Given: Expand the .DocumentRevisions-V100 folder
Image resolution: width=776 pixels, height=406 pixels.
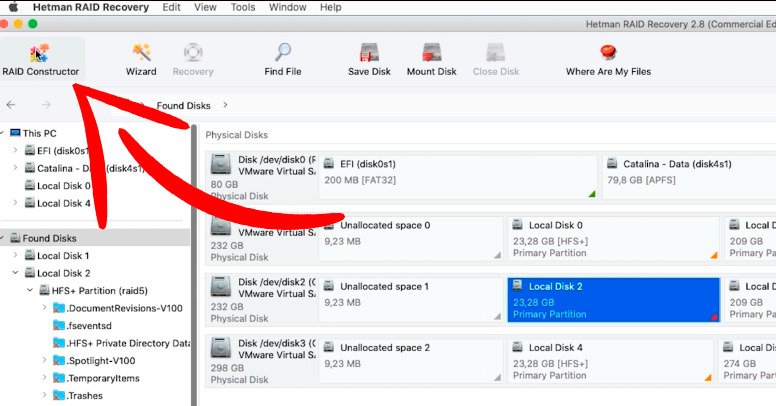Looking at the screenshot, I should coord(44,307).
